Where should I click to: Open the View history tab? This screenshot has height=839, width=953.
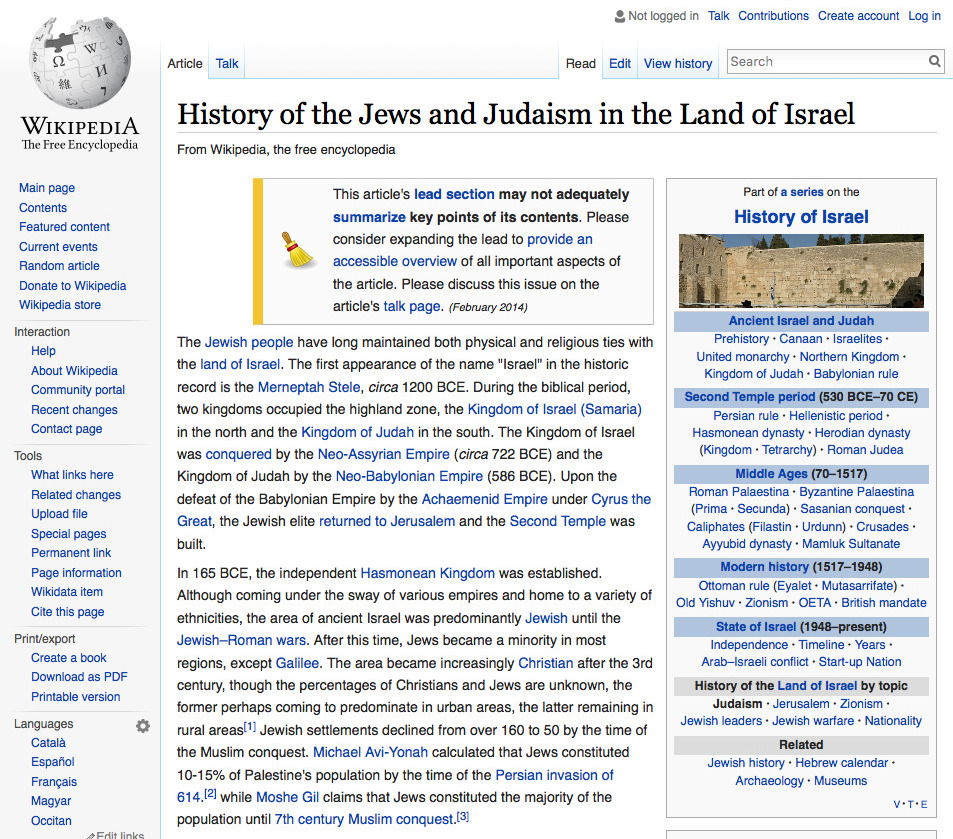[x=677, y=62]
